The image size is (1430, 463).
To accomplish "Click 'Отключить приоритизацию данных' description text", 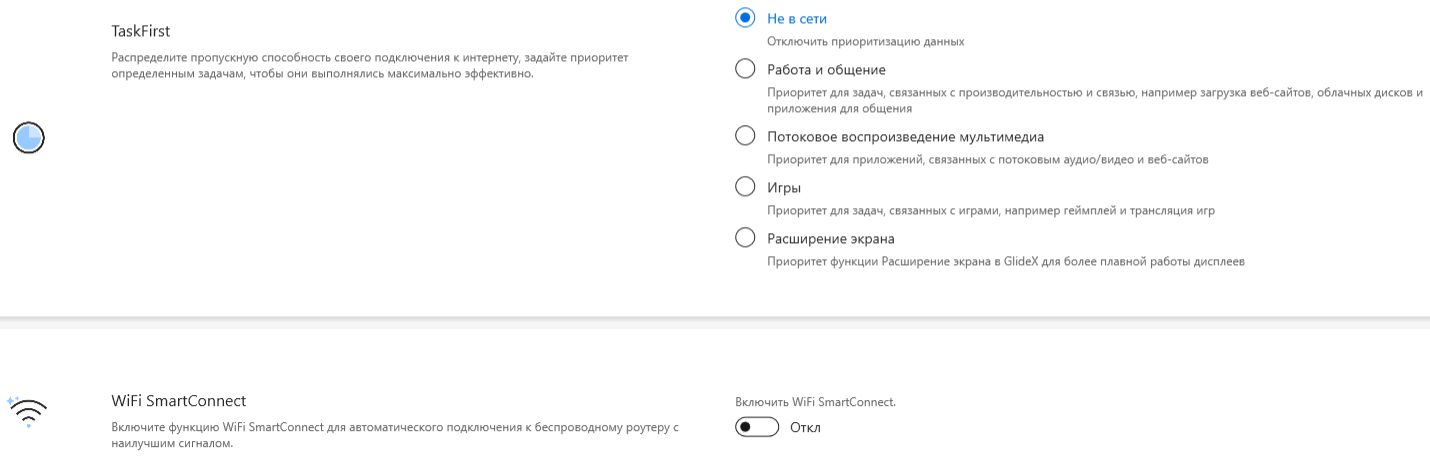I will tap(865, 42).
